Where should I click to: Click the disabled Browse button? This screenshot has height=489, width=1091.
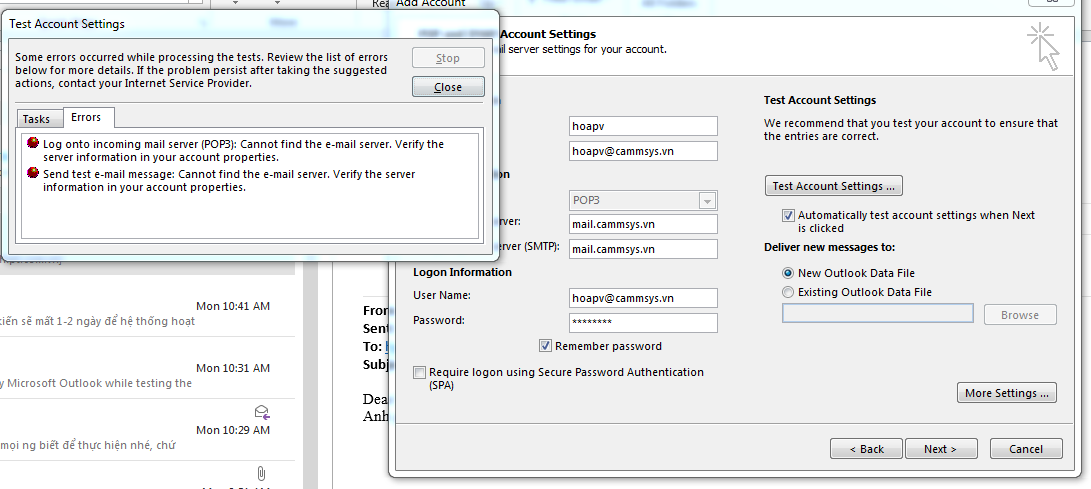pos(1020,314)
